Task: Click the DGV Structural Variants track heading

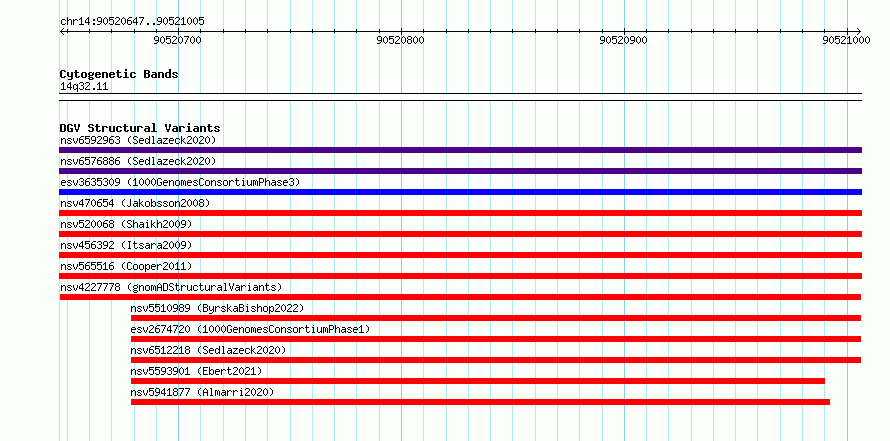Action: 140,128
